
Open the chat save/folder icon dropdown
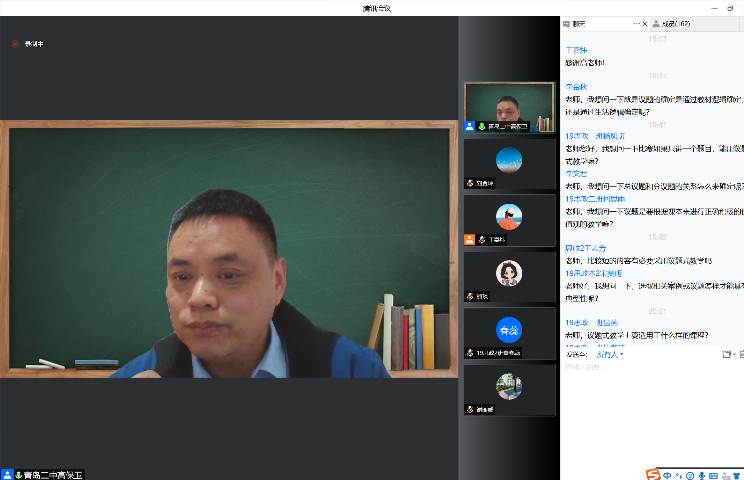[729, 354]
